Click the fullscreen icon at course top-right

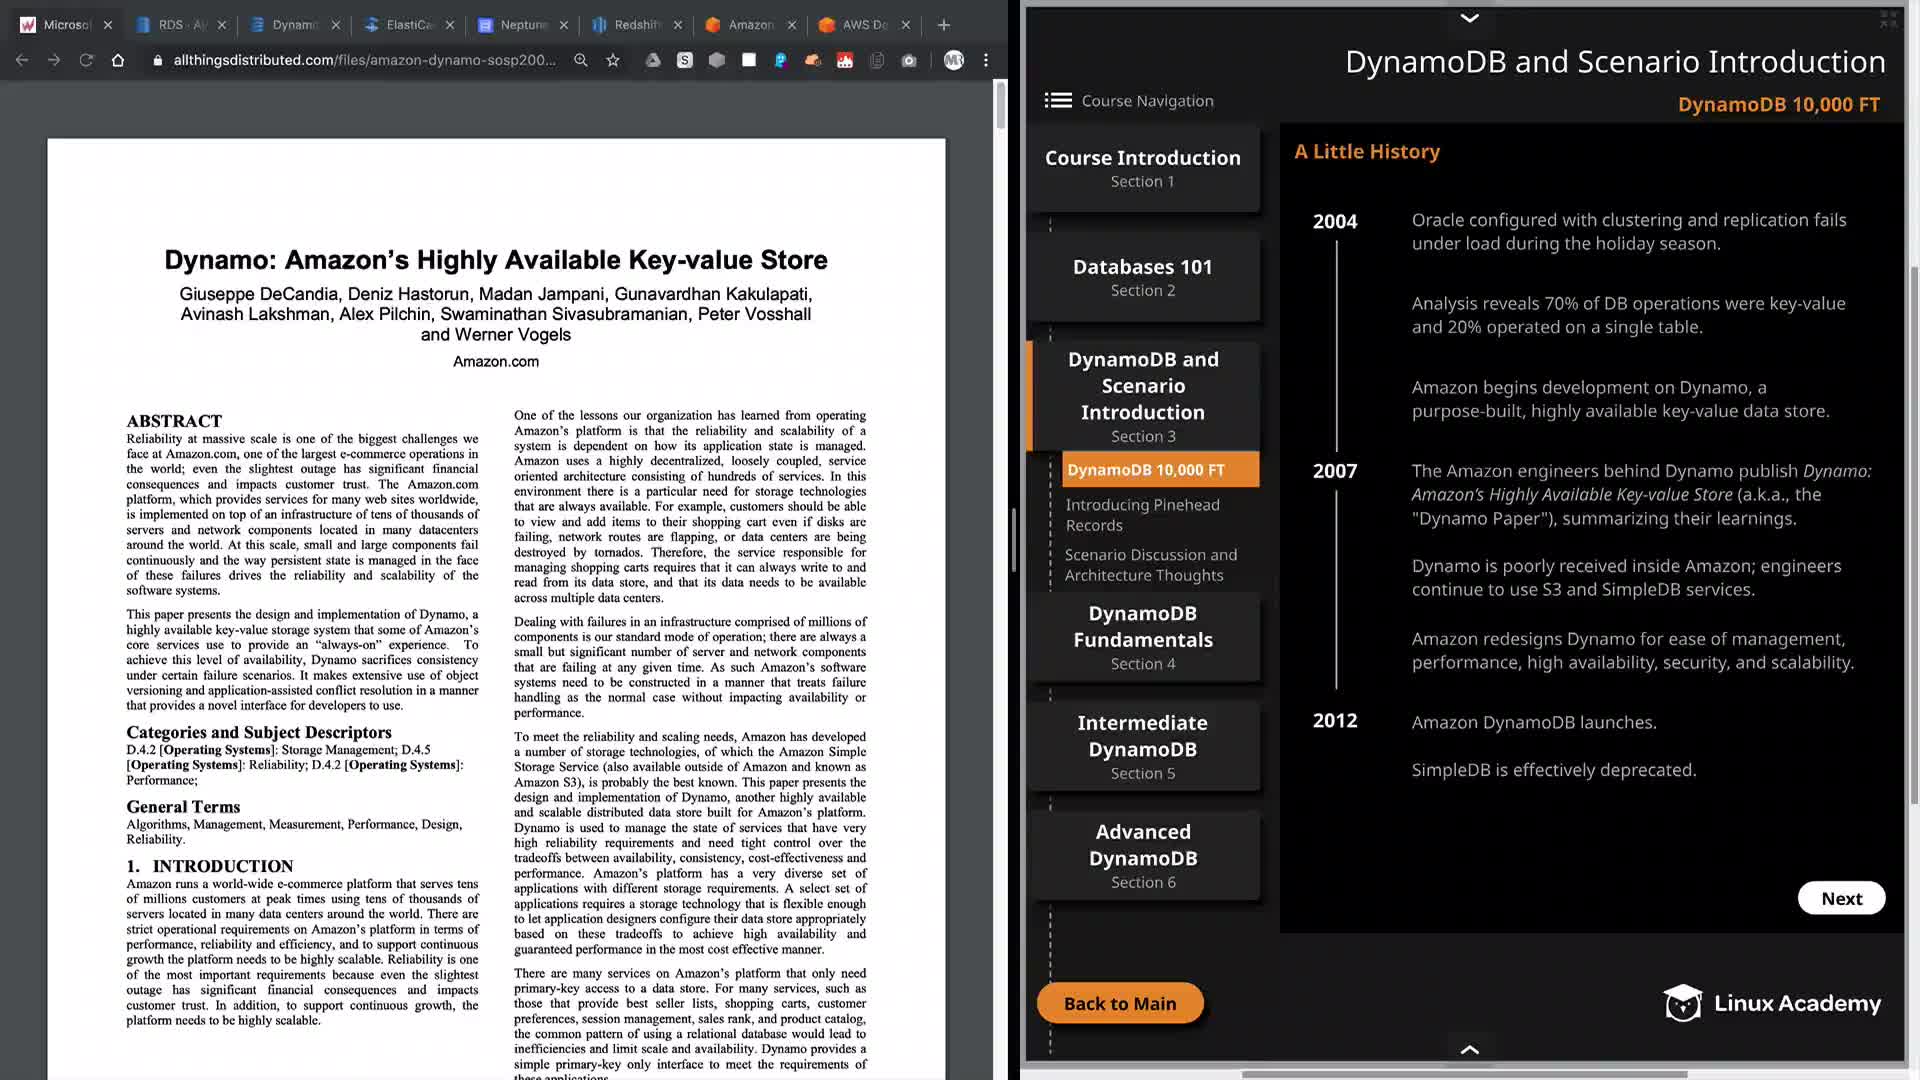pyautogui.click(x=1888, y=19)
